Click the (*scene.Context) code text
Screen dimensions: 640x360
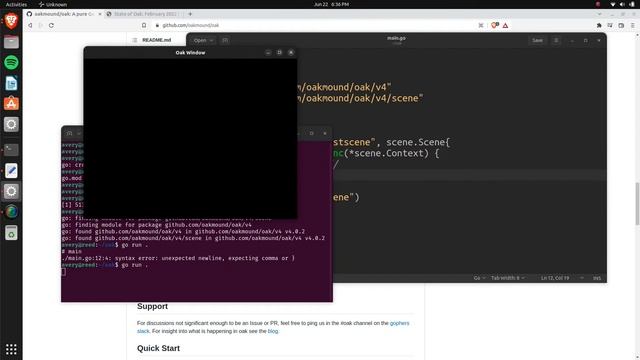(x=386, y=153)
